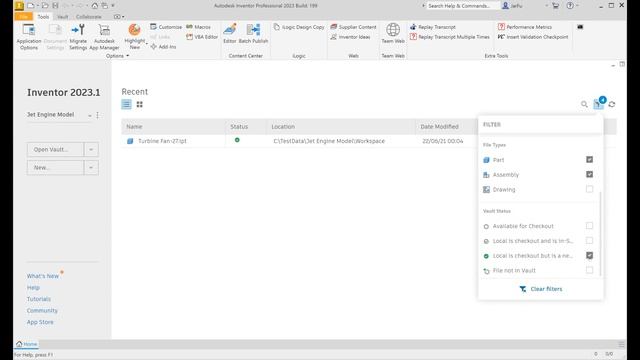The width and height of the screenshot is (640, 360).
Task: Expand the Options panel dropdown
Action: 118,56
